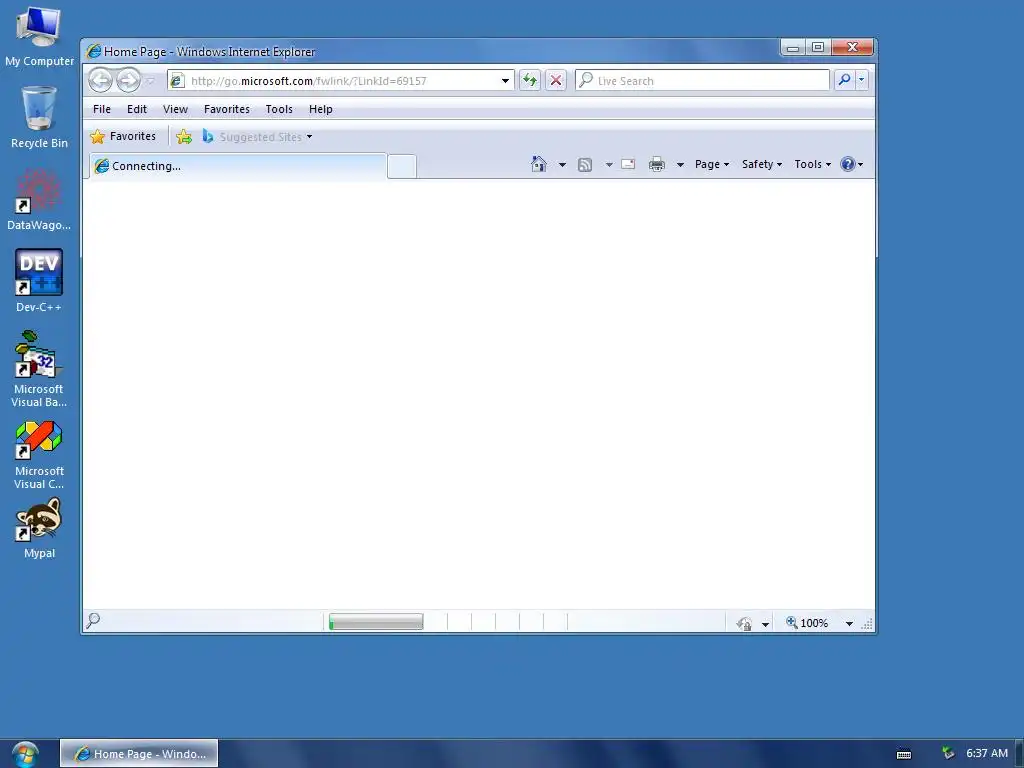The image size is (1024, 768).
Task: Click the Back navigation button
Action: pos(101,80)
